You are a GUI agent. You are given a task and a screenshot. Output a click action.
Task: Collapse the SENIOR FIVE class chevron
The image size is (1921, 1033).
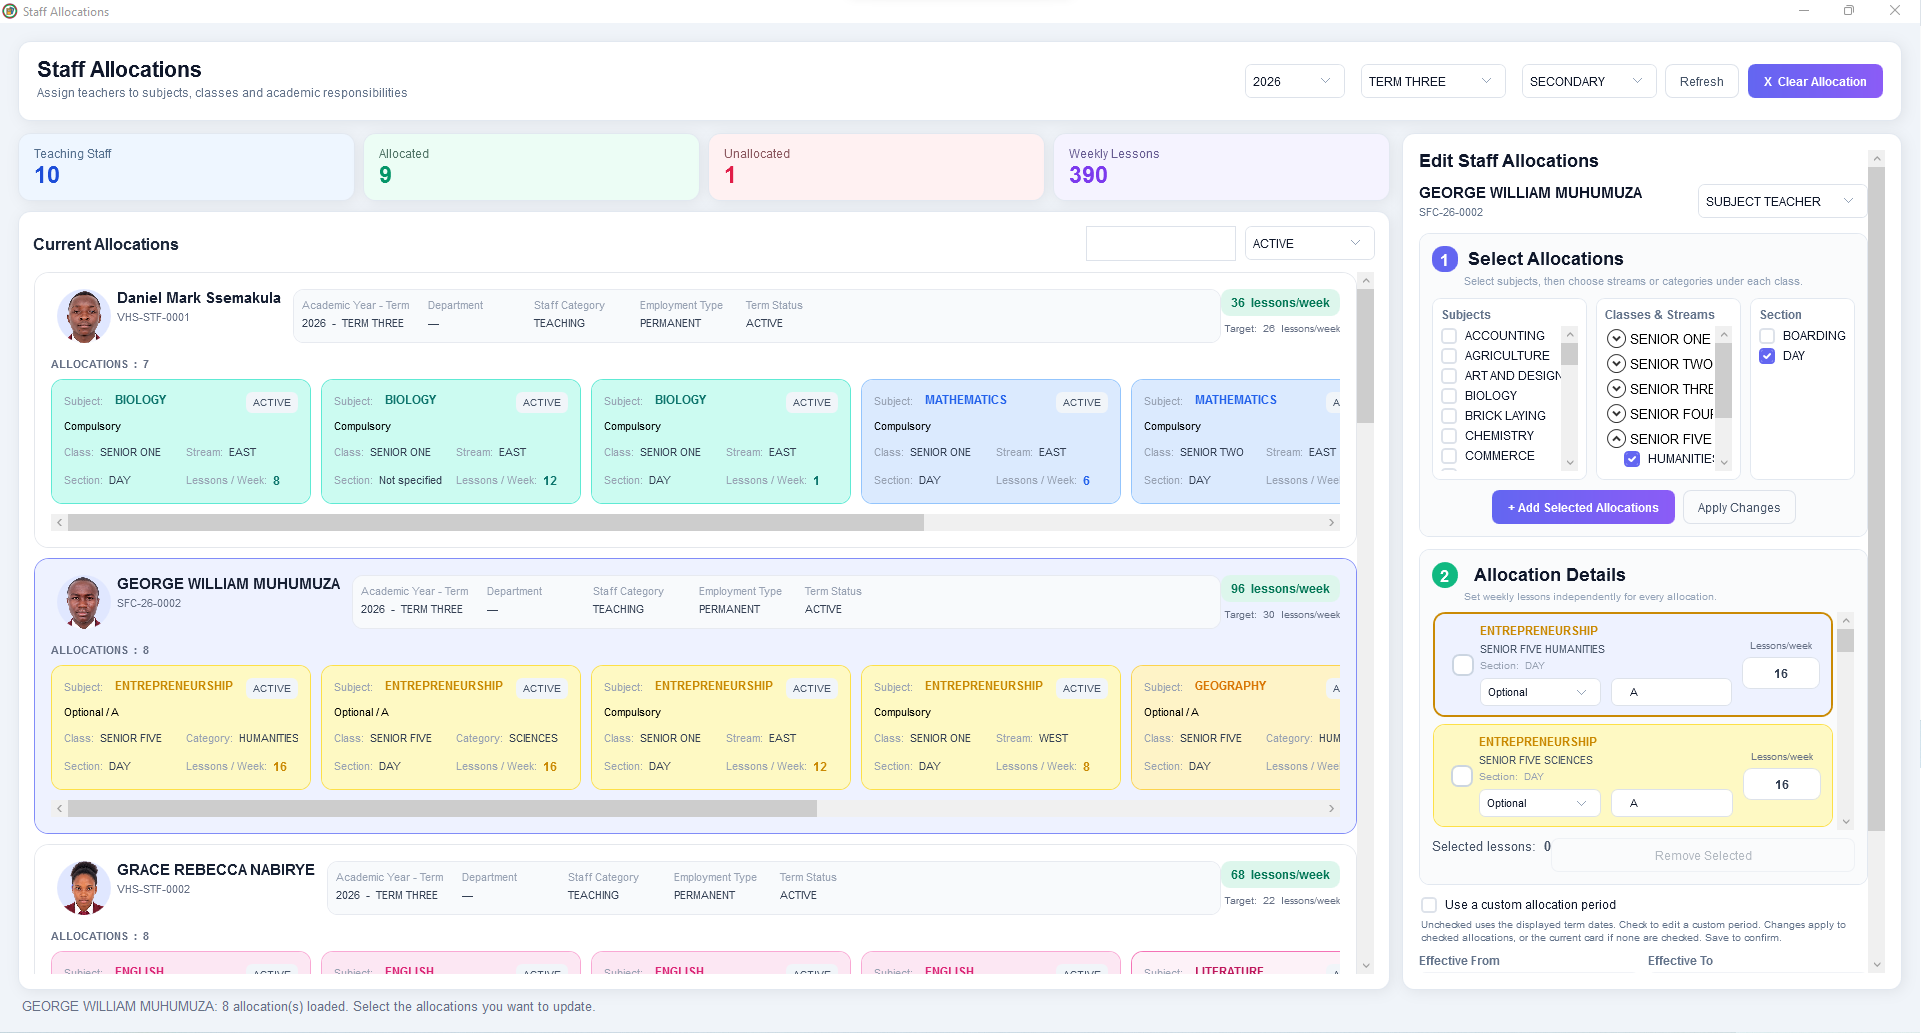(1616, 439)
